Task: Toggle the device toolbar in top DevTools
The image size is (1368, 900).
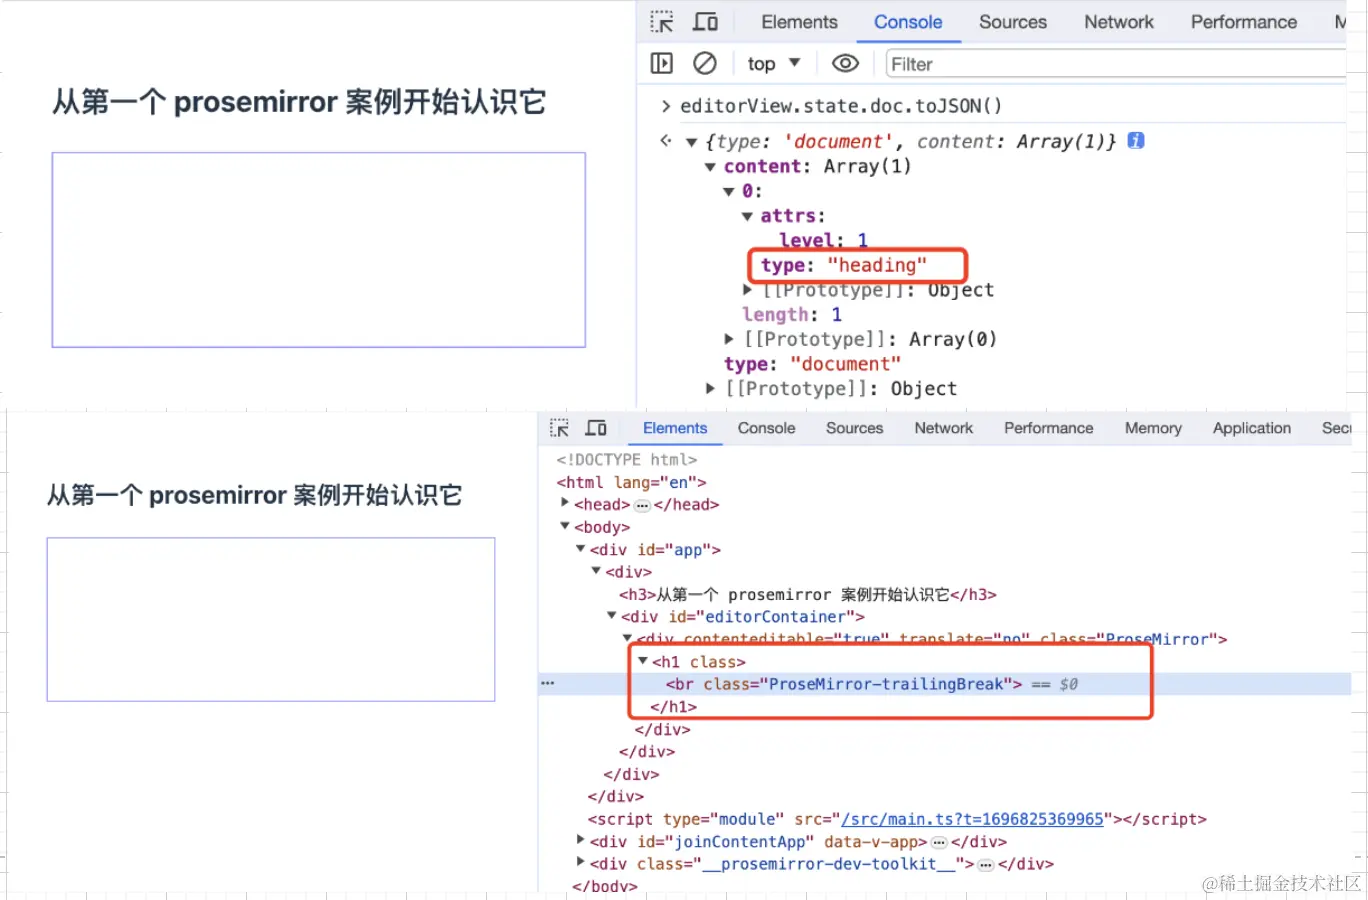Action: pyautogui.click(x=705, y=21)
